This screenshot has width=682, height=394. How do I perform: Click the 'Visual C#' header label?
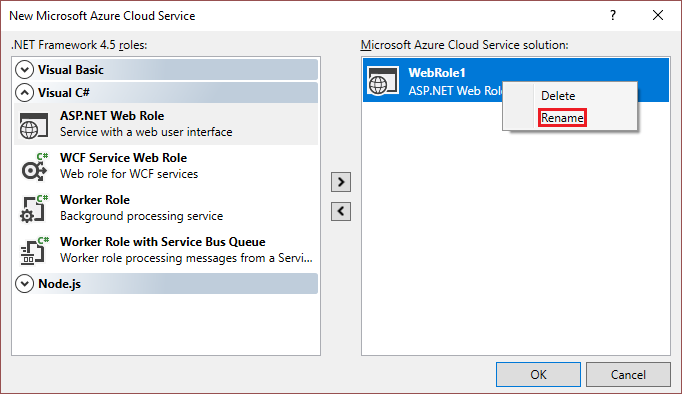(64, 93)
